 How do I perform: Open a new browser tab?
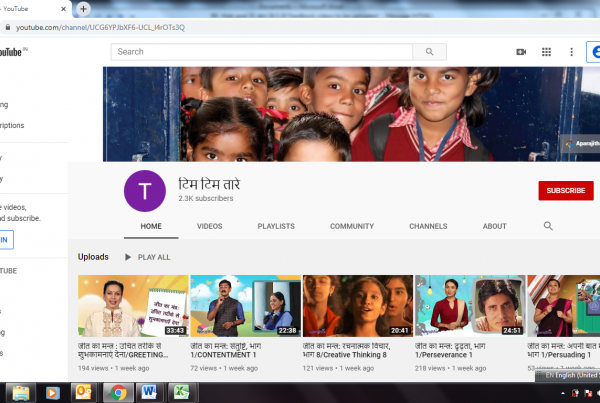(x=83, y=9)
